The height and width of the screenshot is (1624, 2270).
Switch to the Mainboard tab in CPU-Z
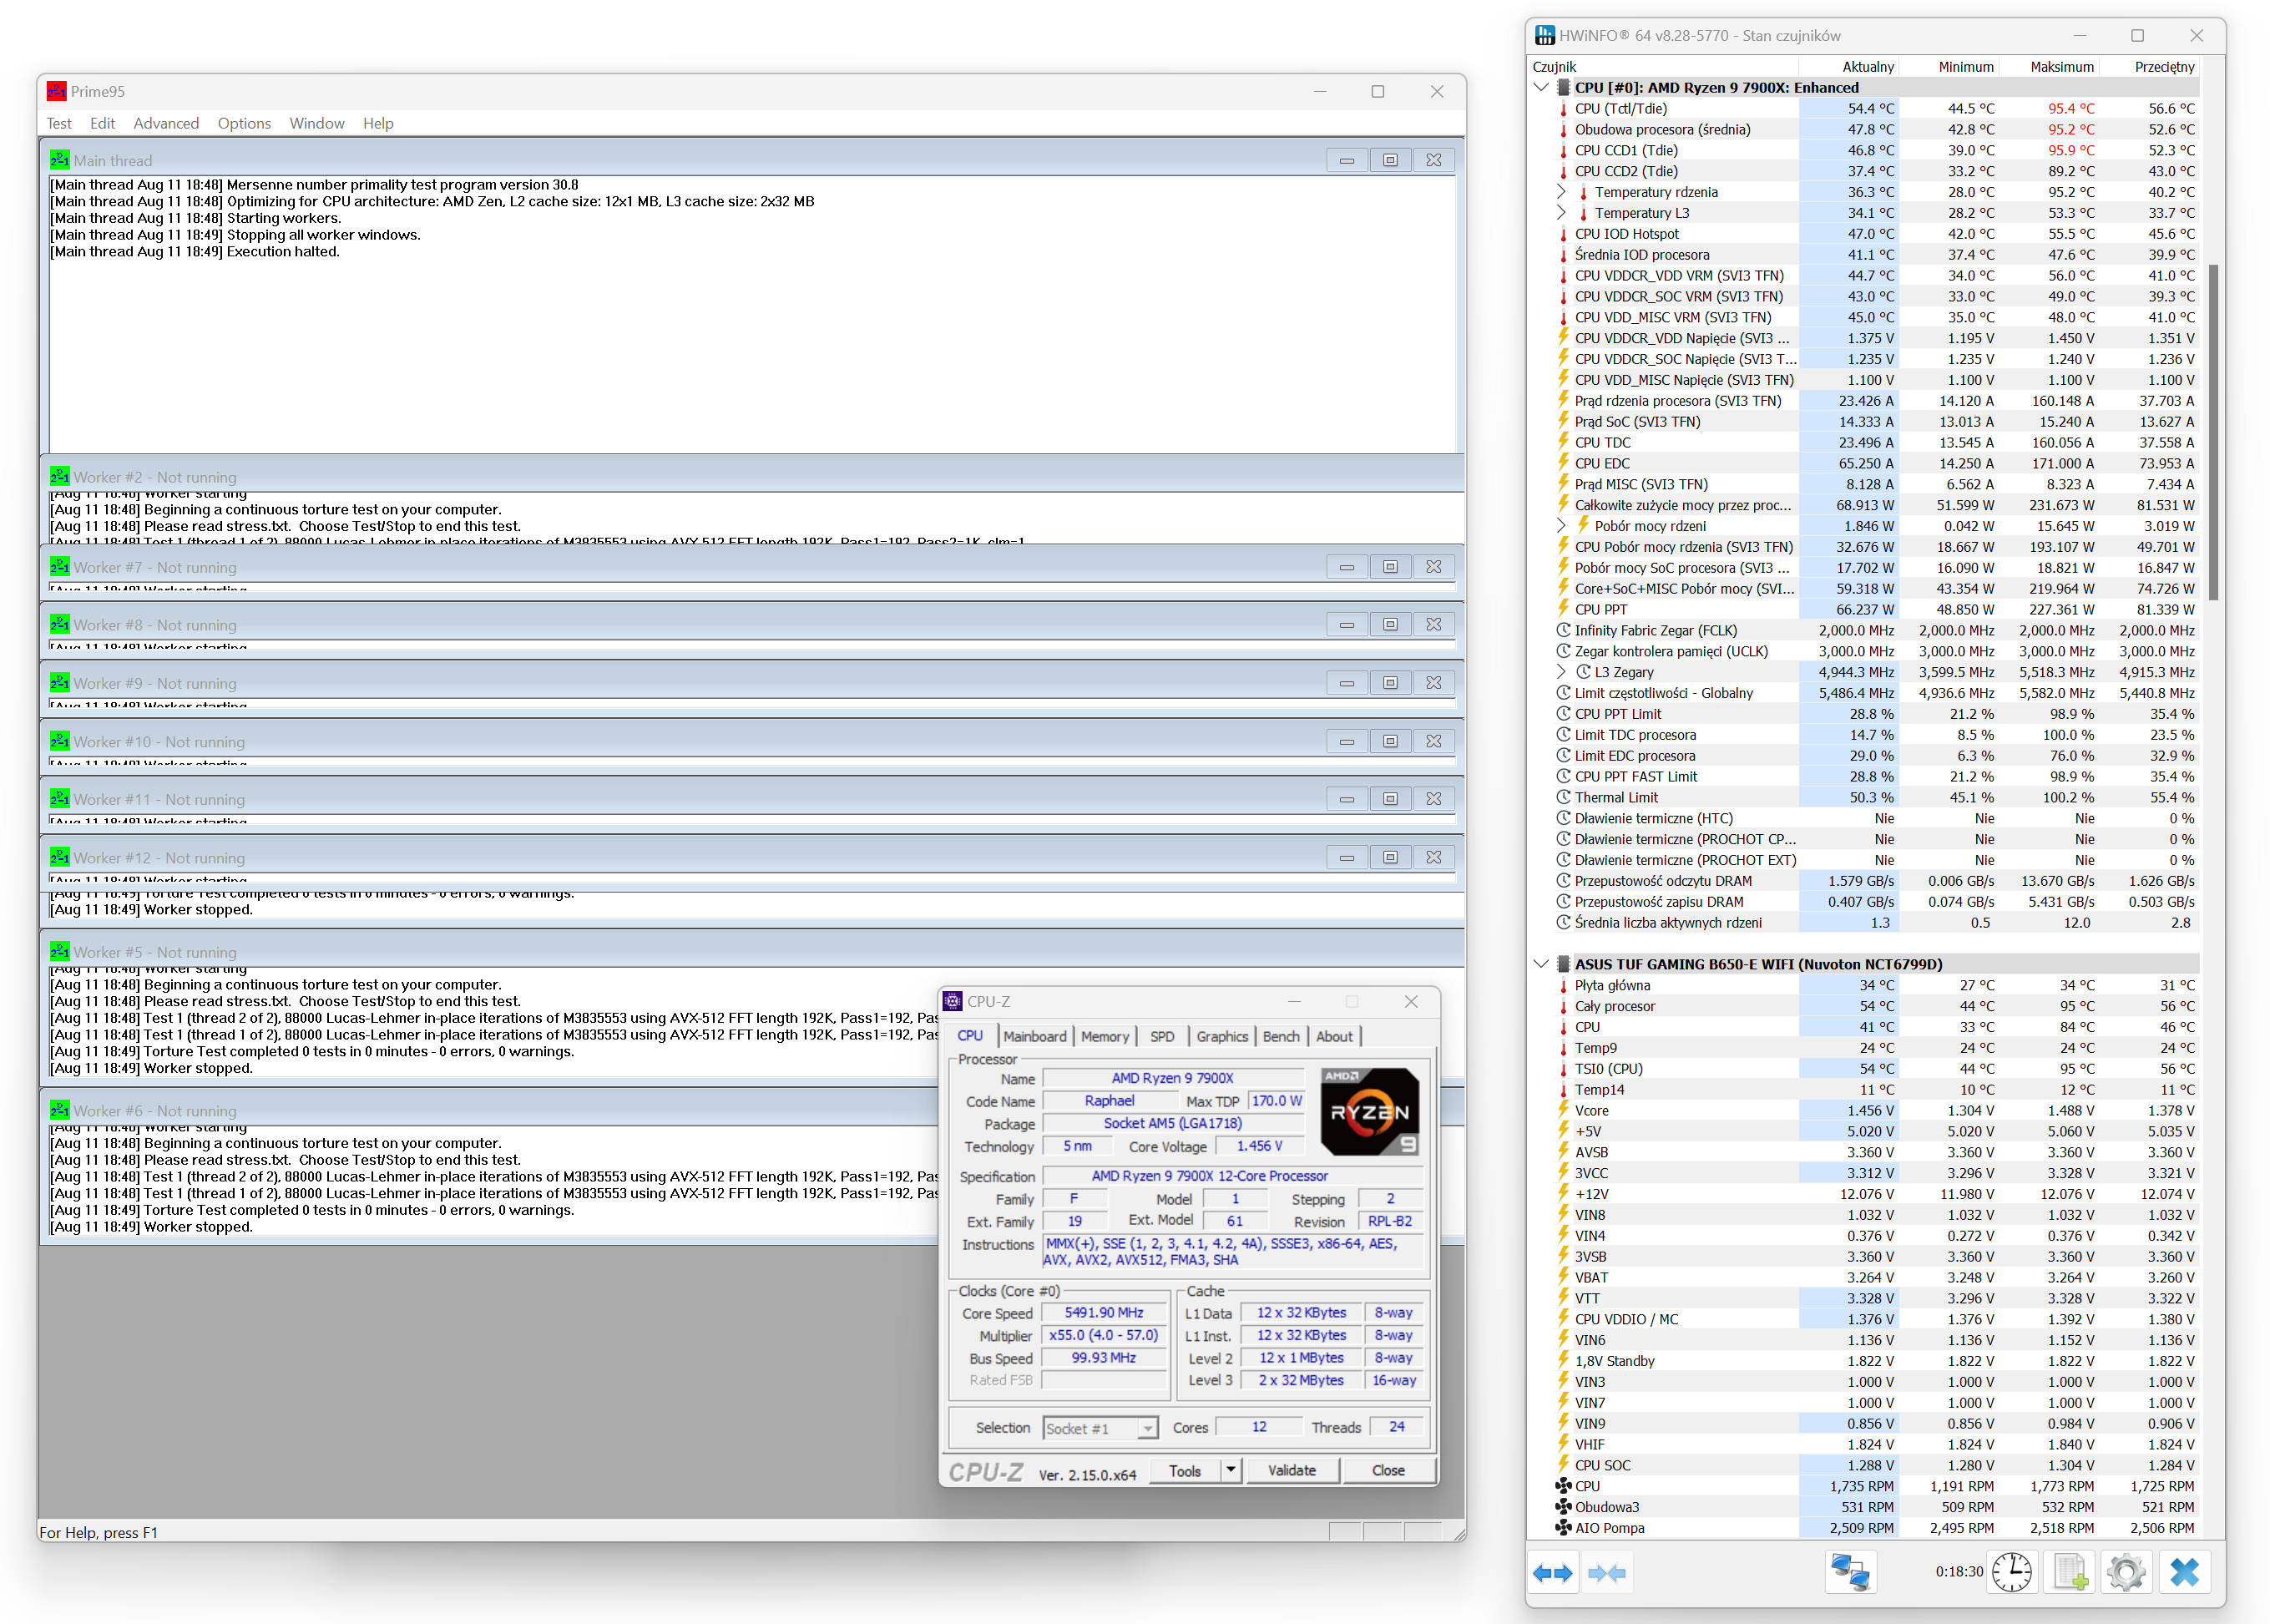coord(1034,1036)
